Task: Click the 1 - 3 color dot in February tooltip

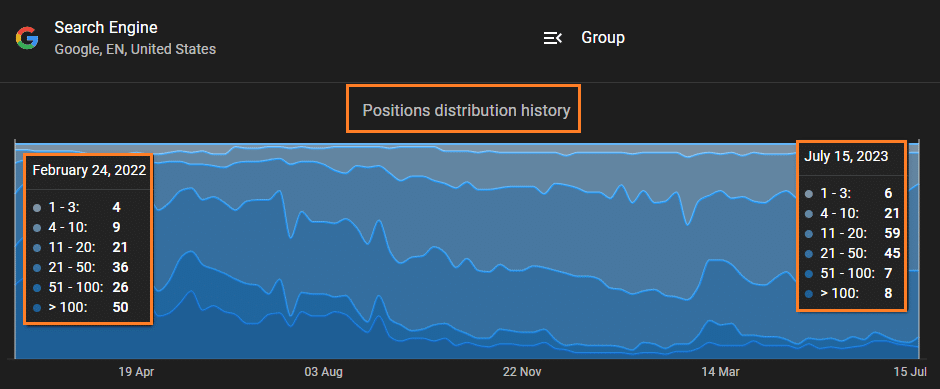Action: click(x=37, y=208)
